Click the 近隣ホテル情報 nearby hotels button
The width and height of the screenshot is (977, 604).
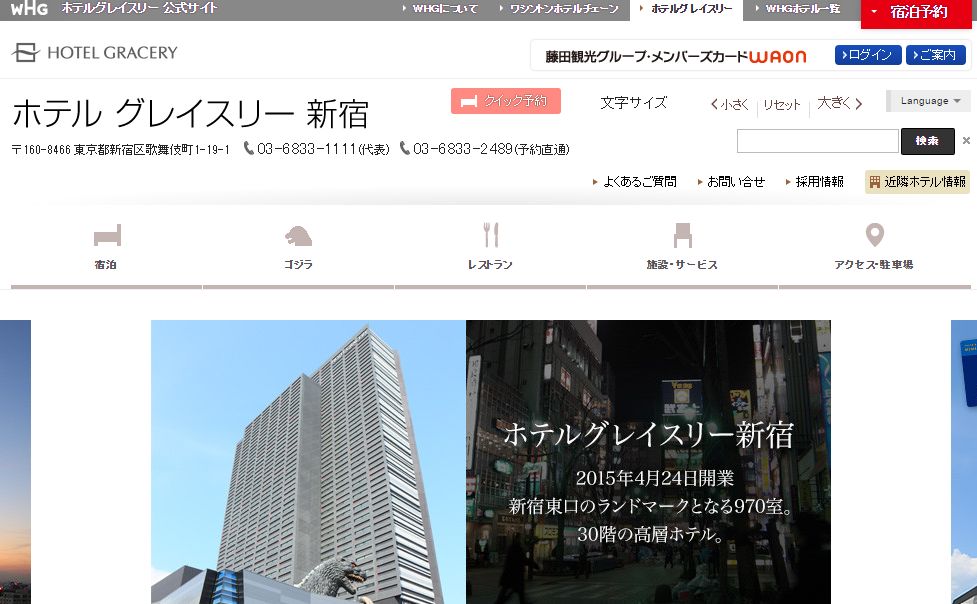[917, 181]
